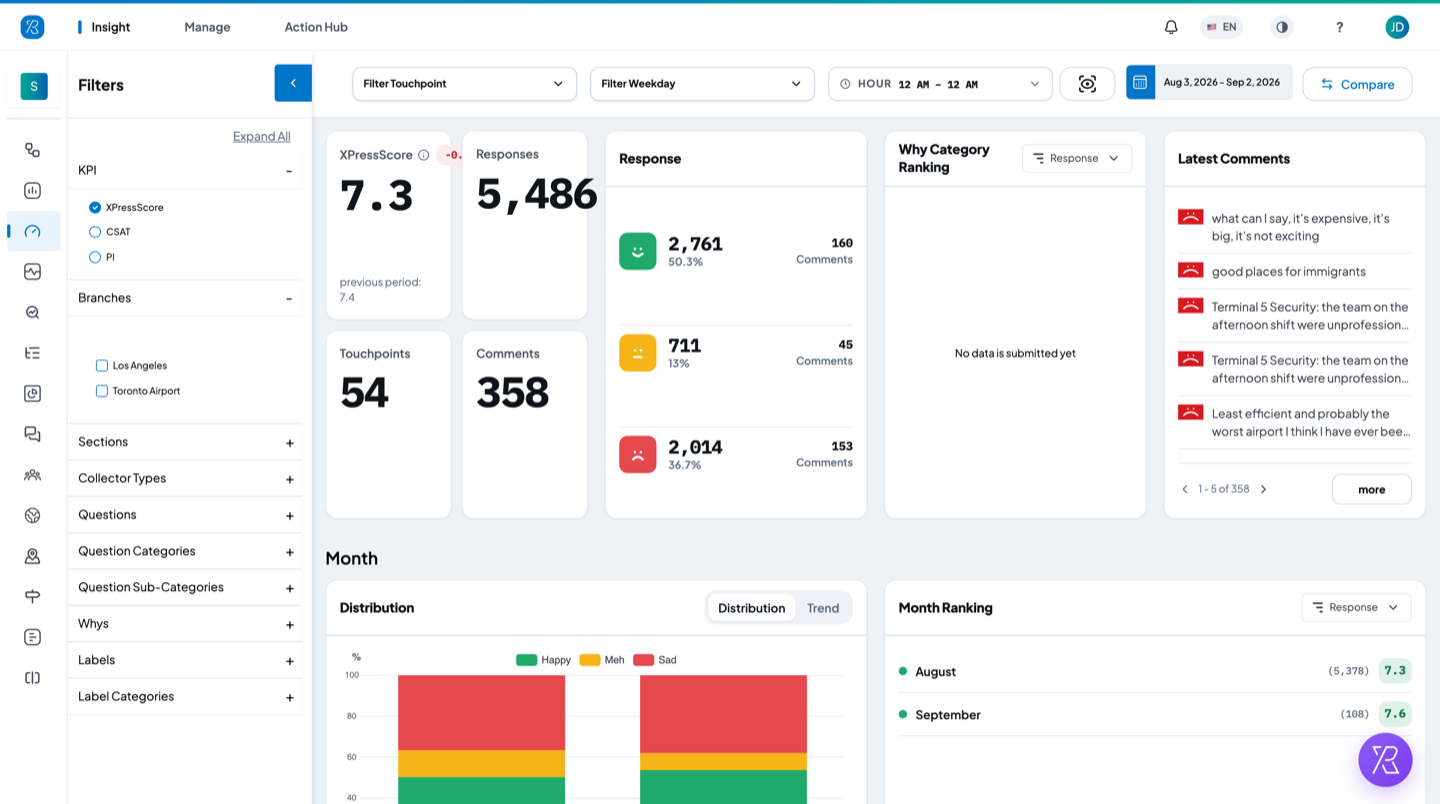Collapse the Filters panel arrow button
The image size is (1440, 804).
(293, 83)
